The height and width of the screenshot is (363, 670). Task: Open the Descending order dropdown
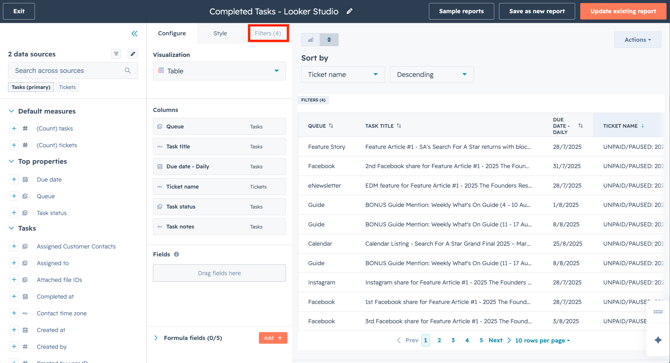coord(432,74)
